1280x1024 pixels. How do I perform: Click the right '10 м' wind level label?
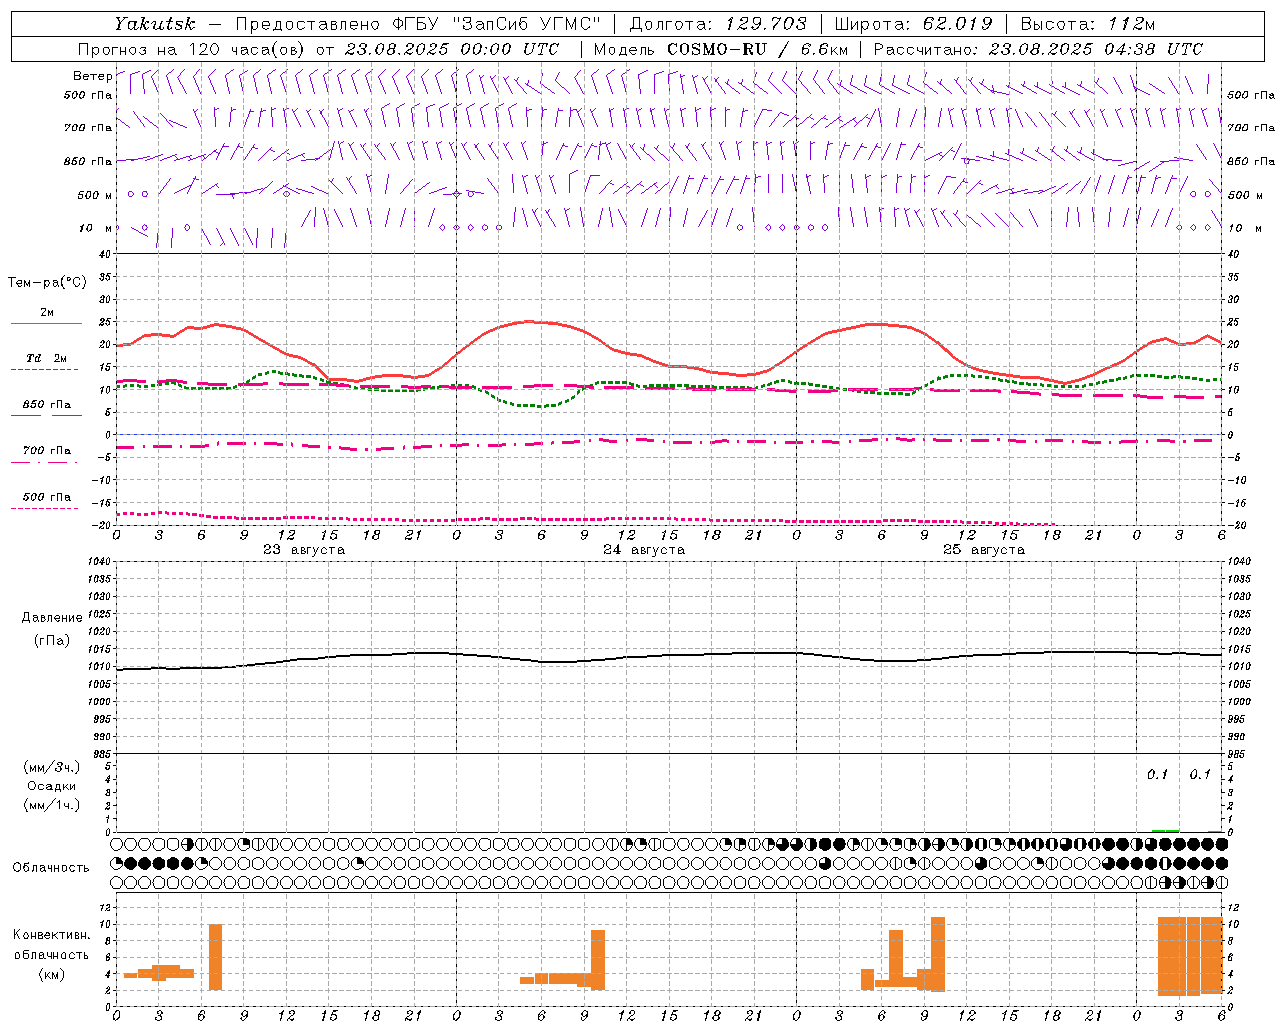1245,228
